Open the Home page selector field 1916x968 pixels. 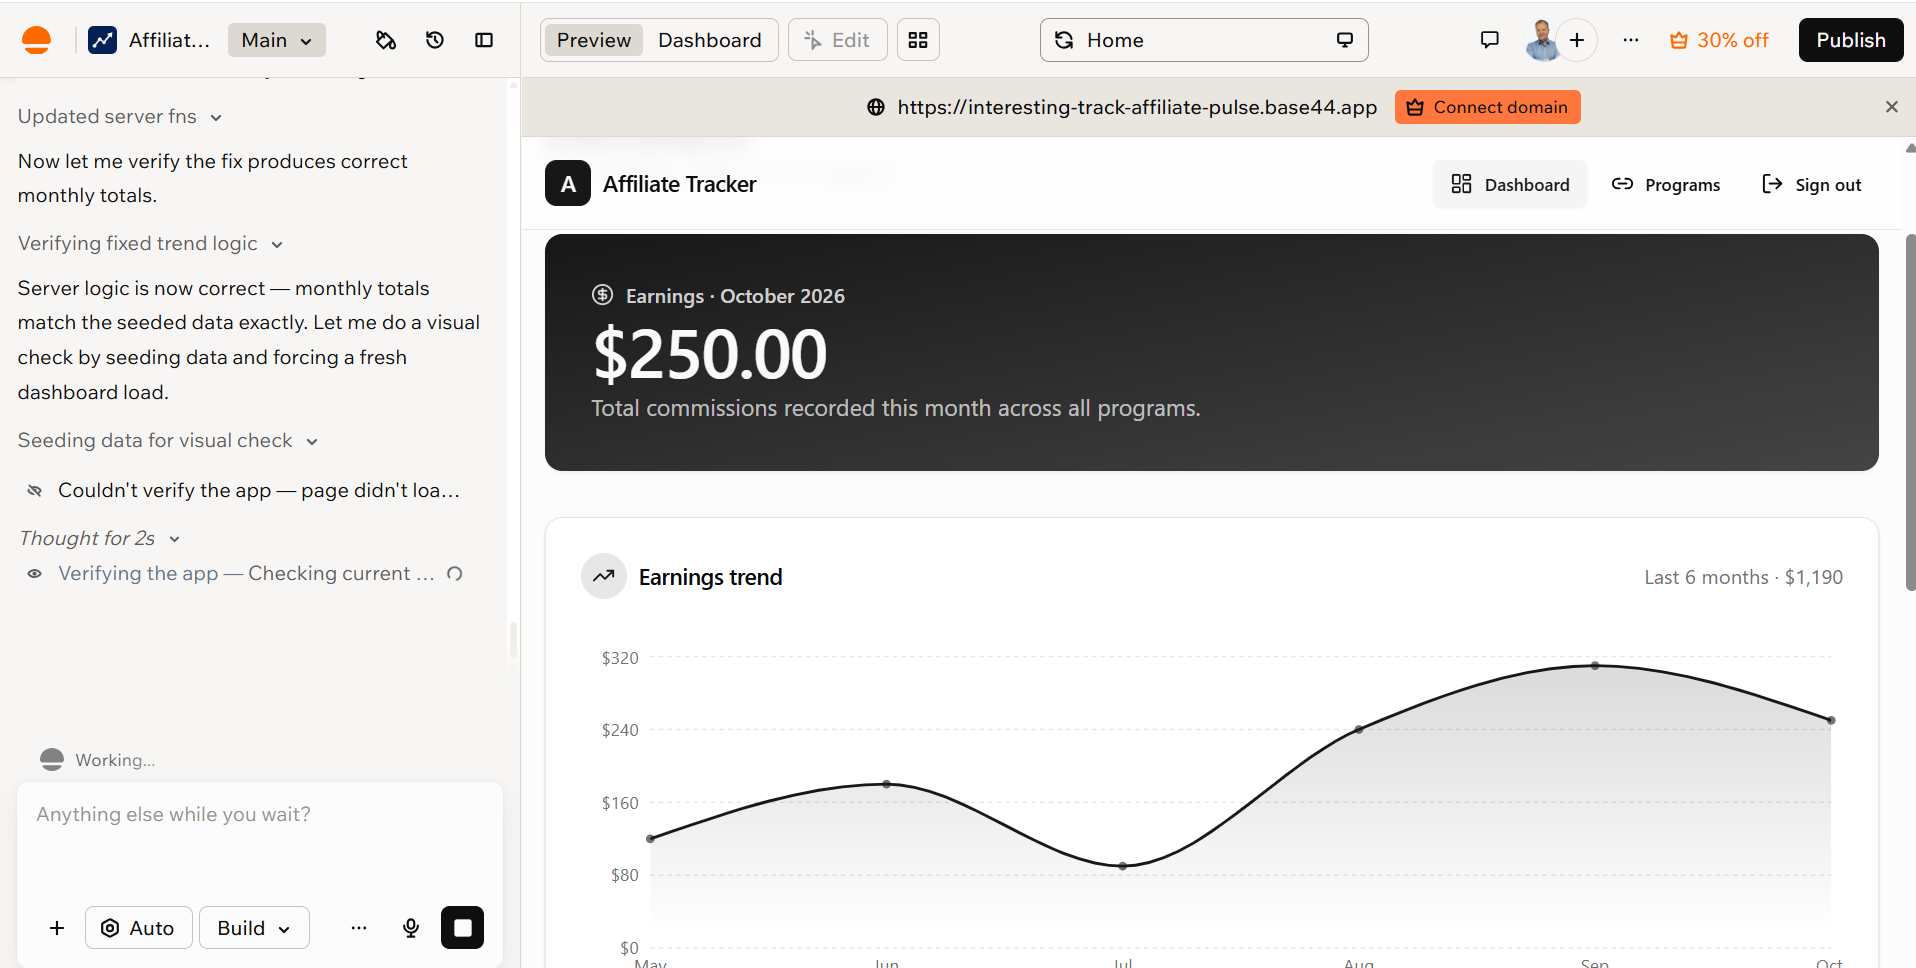point(1204,40)
